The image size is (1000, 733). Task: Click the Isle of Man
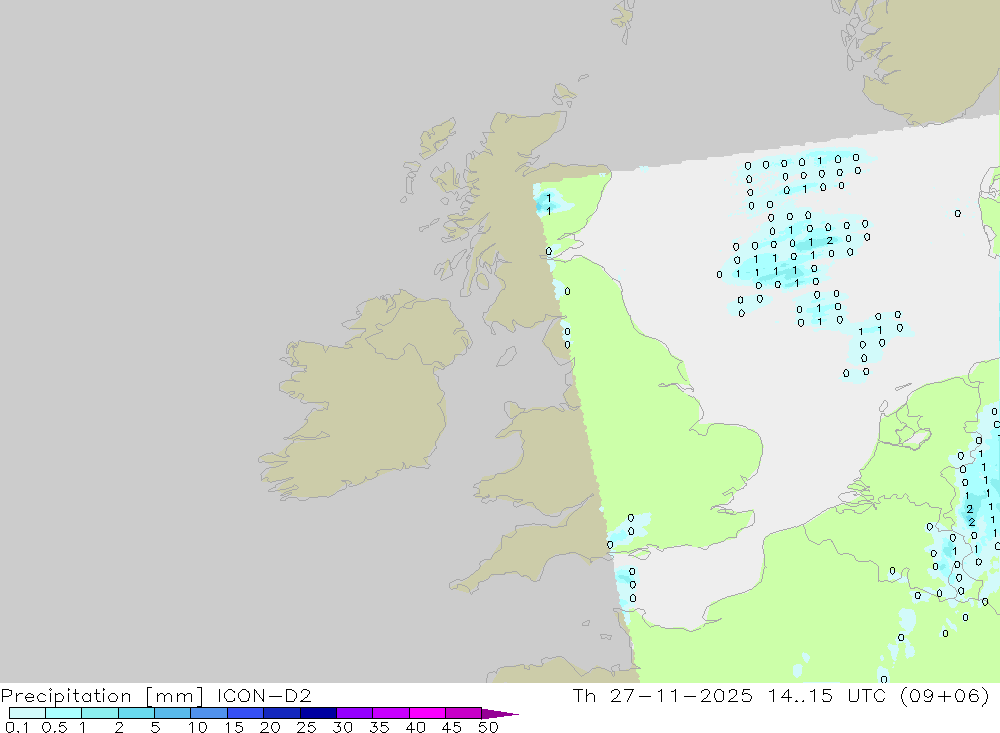click(x=506, y=356)
